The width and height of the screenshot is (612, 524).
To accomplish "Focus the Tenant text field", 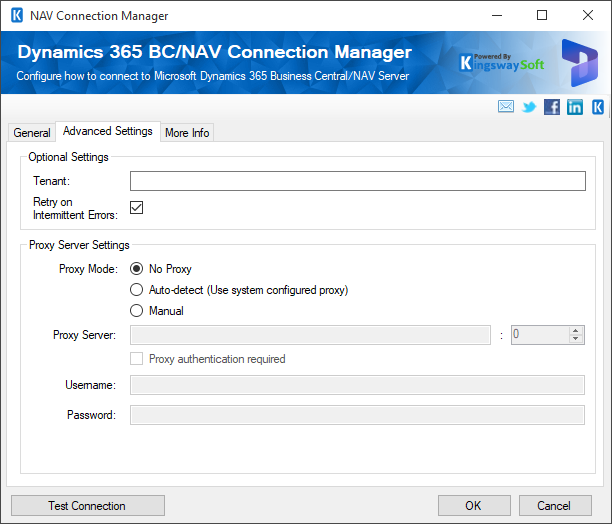I will coord(358,181).
